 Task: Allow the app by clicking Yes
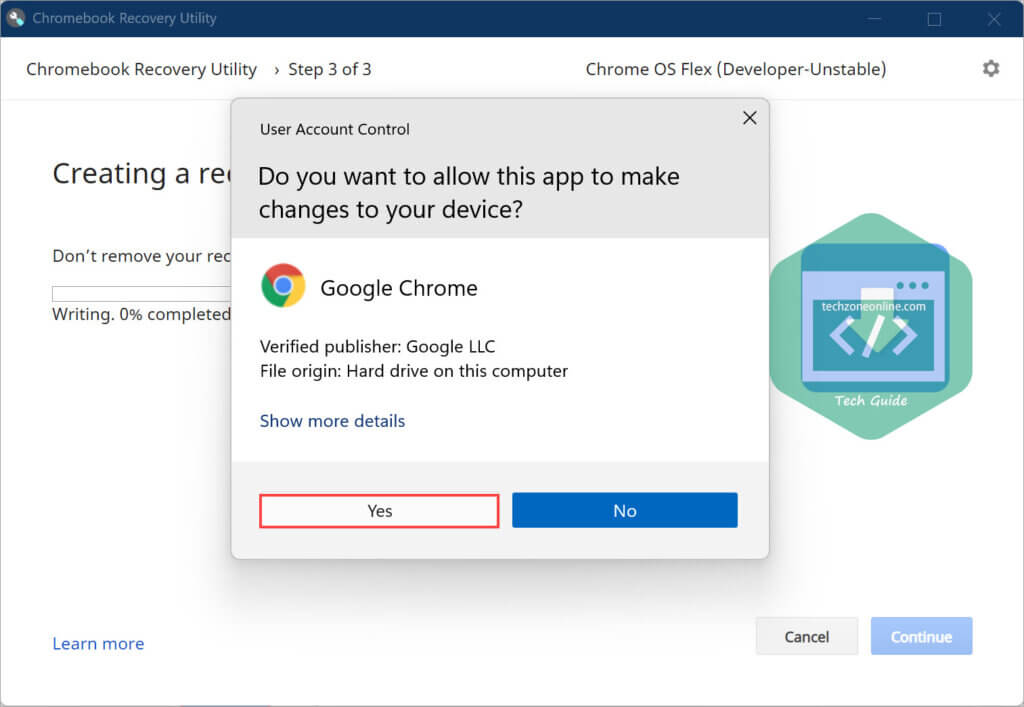click(x=379, y=510)
